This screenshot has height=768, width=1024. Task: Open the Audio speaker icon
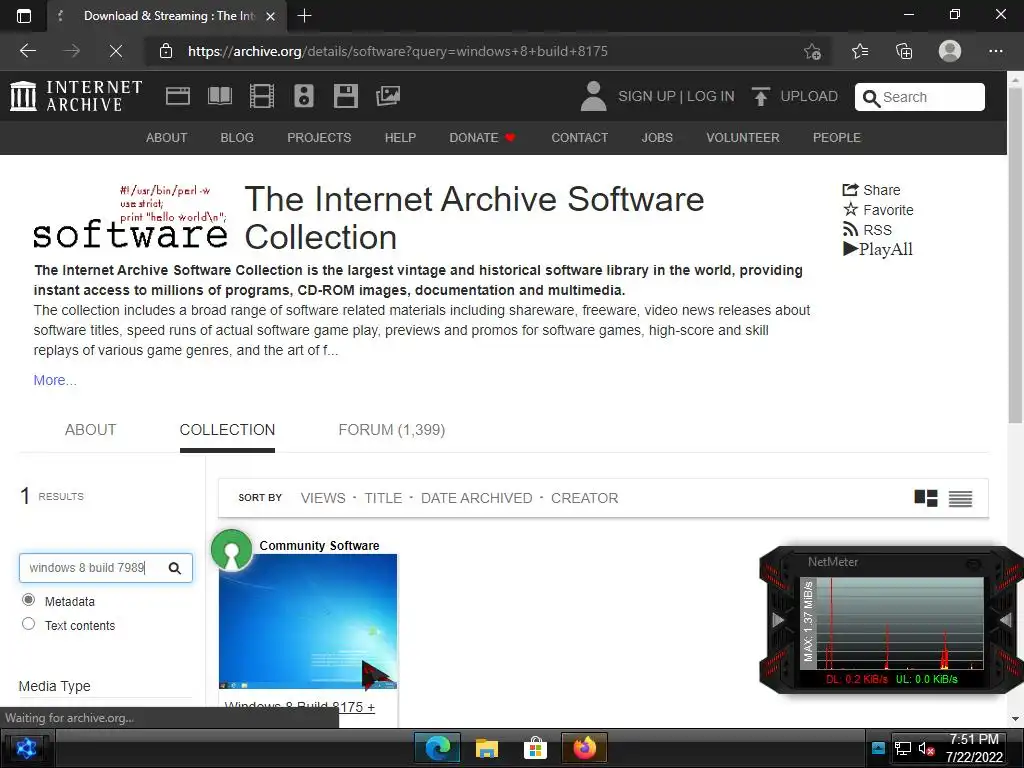[304, 96]
